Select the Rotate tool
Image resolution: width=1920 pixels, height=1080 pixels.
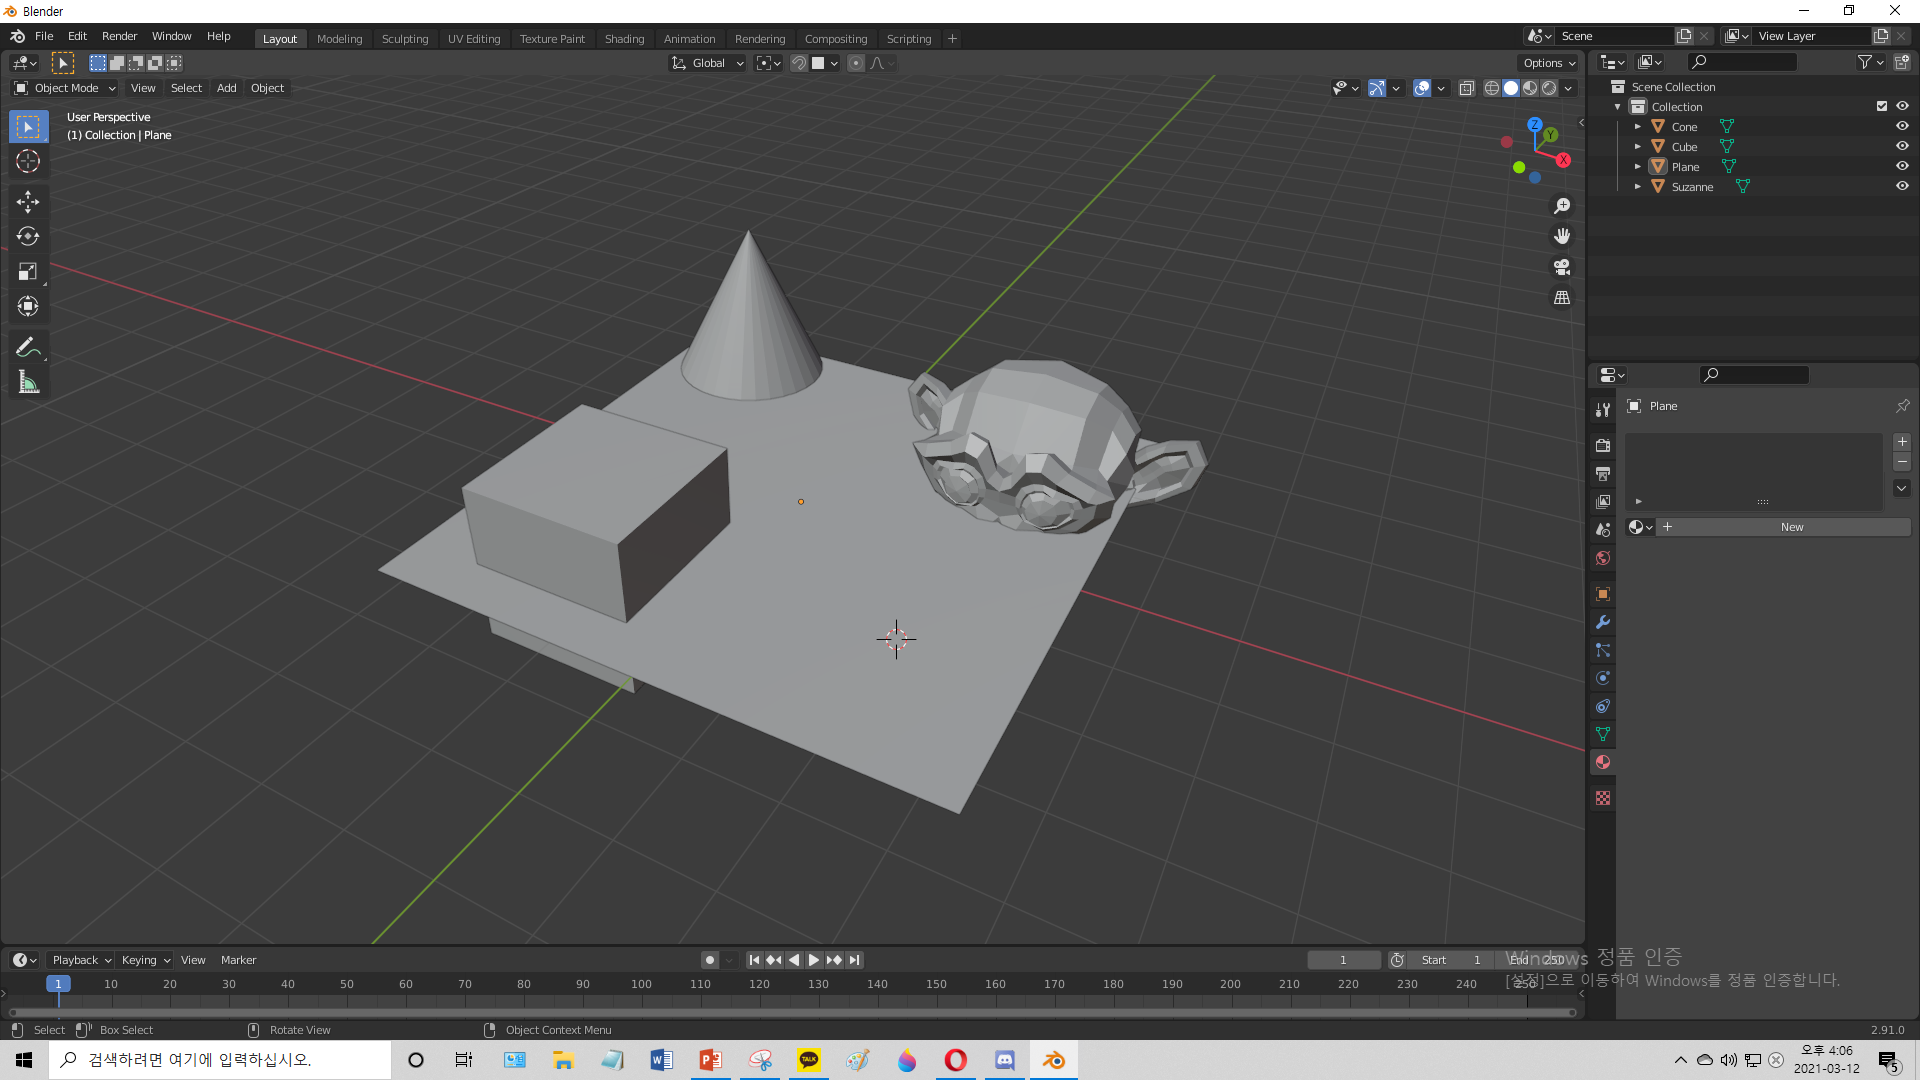pyautogui.click(x=28, y=237)
